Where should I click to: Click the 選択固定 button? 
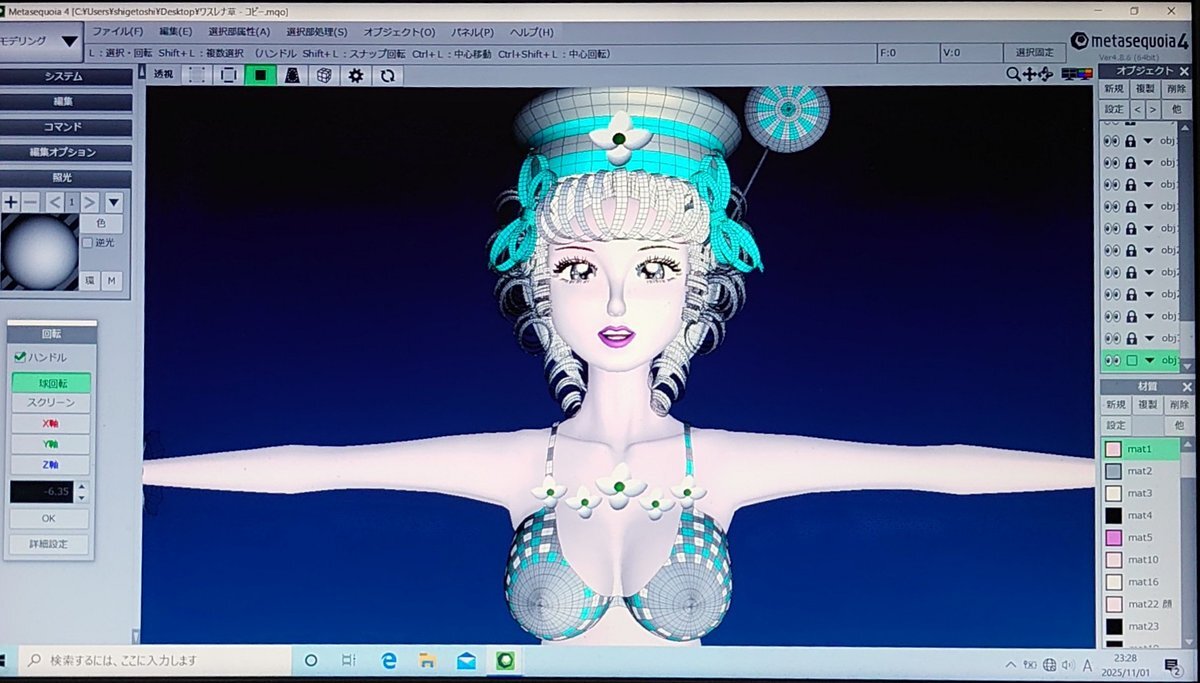click(1034, 53)
